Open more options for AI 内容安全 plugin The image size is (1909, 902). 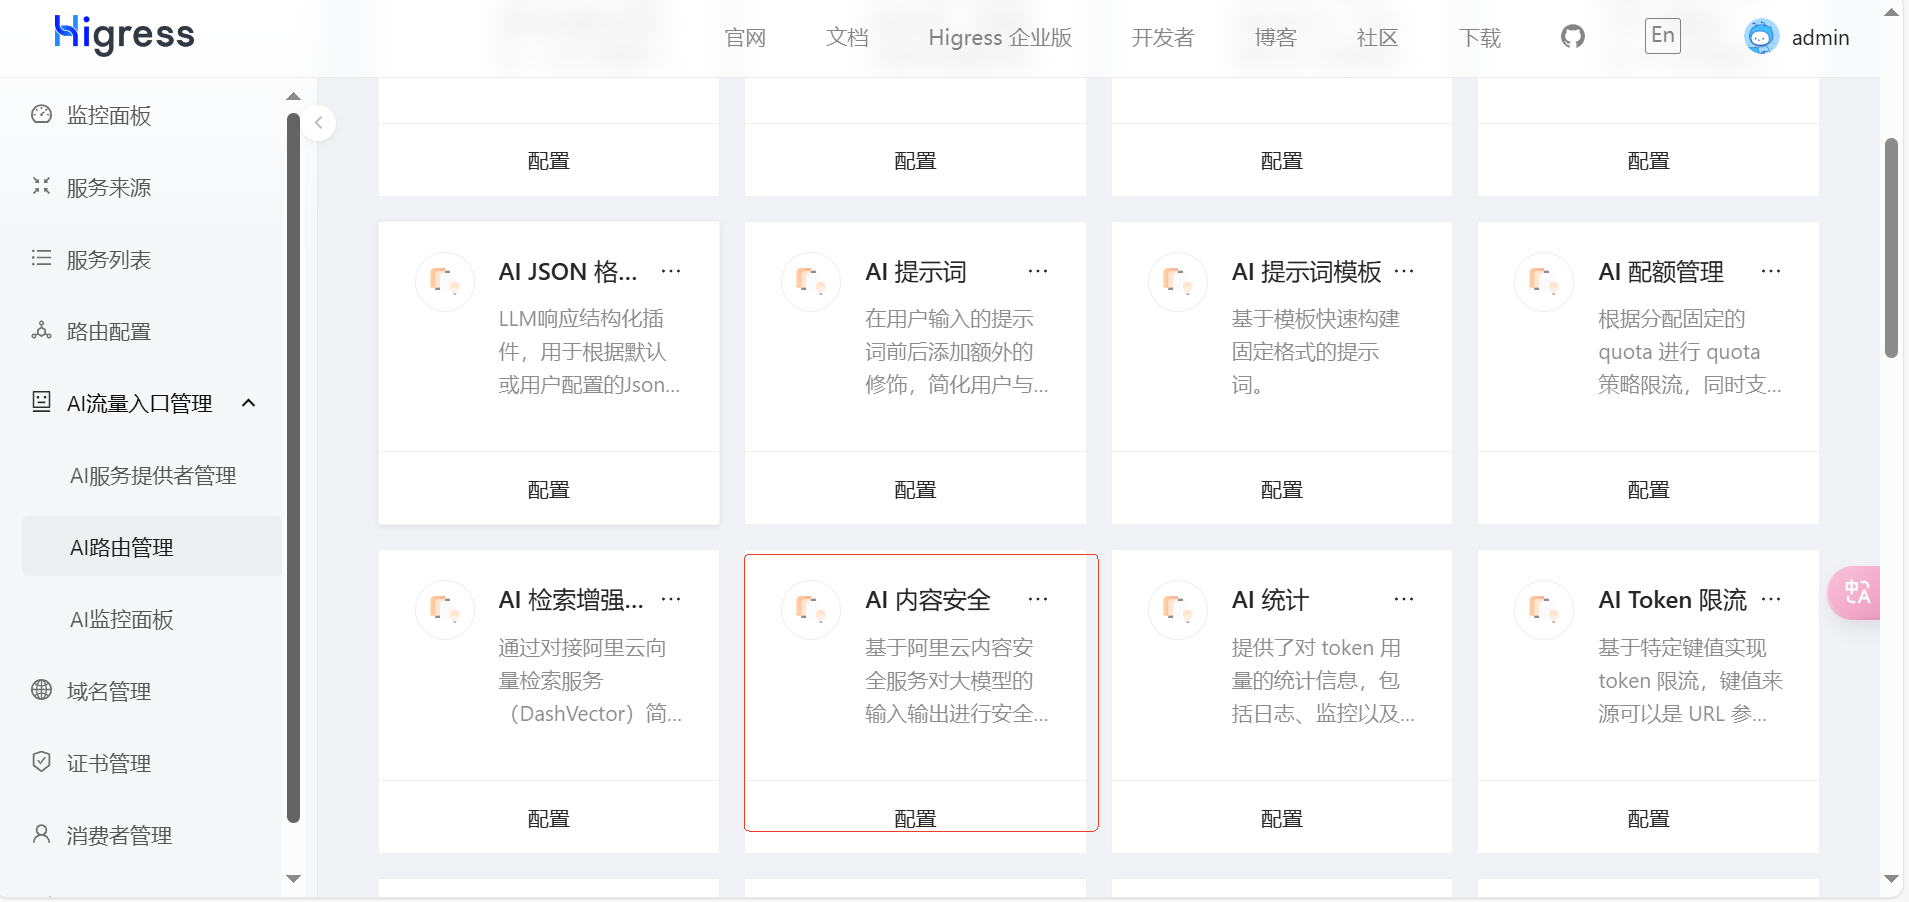click(1037, 599)
